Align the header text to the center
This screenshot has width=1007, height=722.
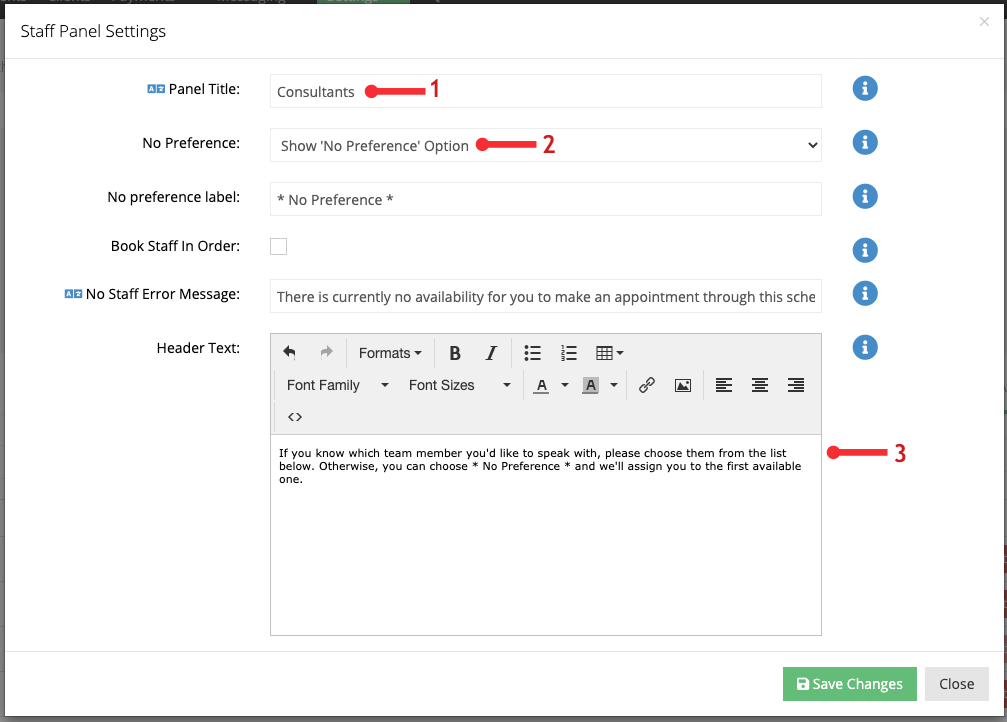pos(759,384)
